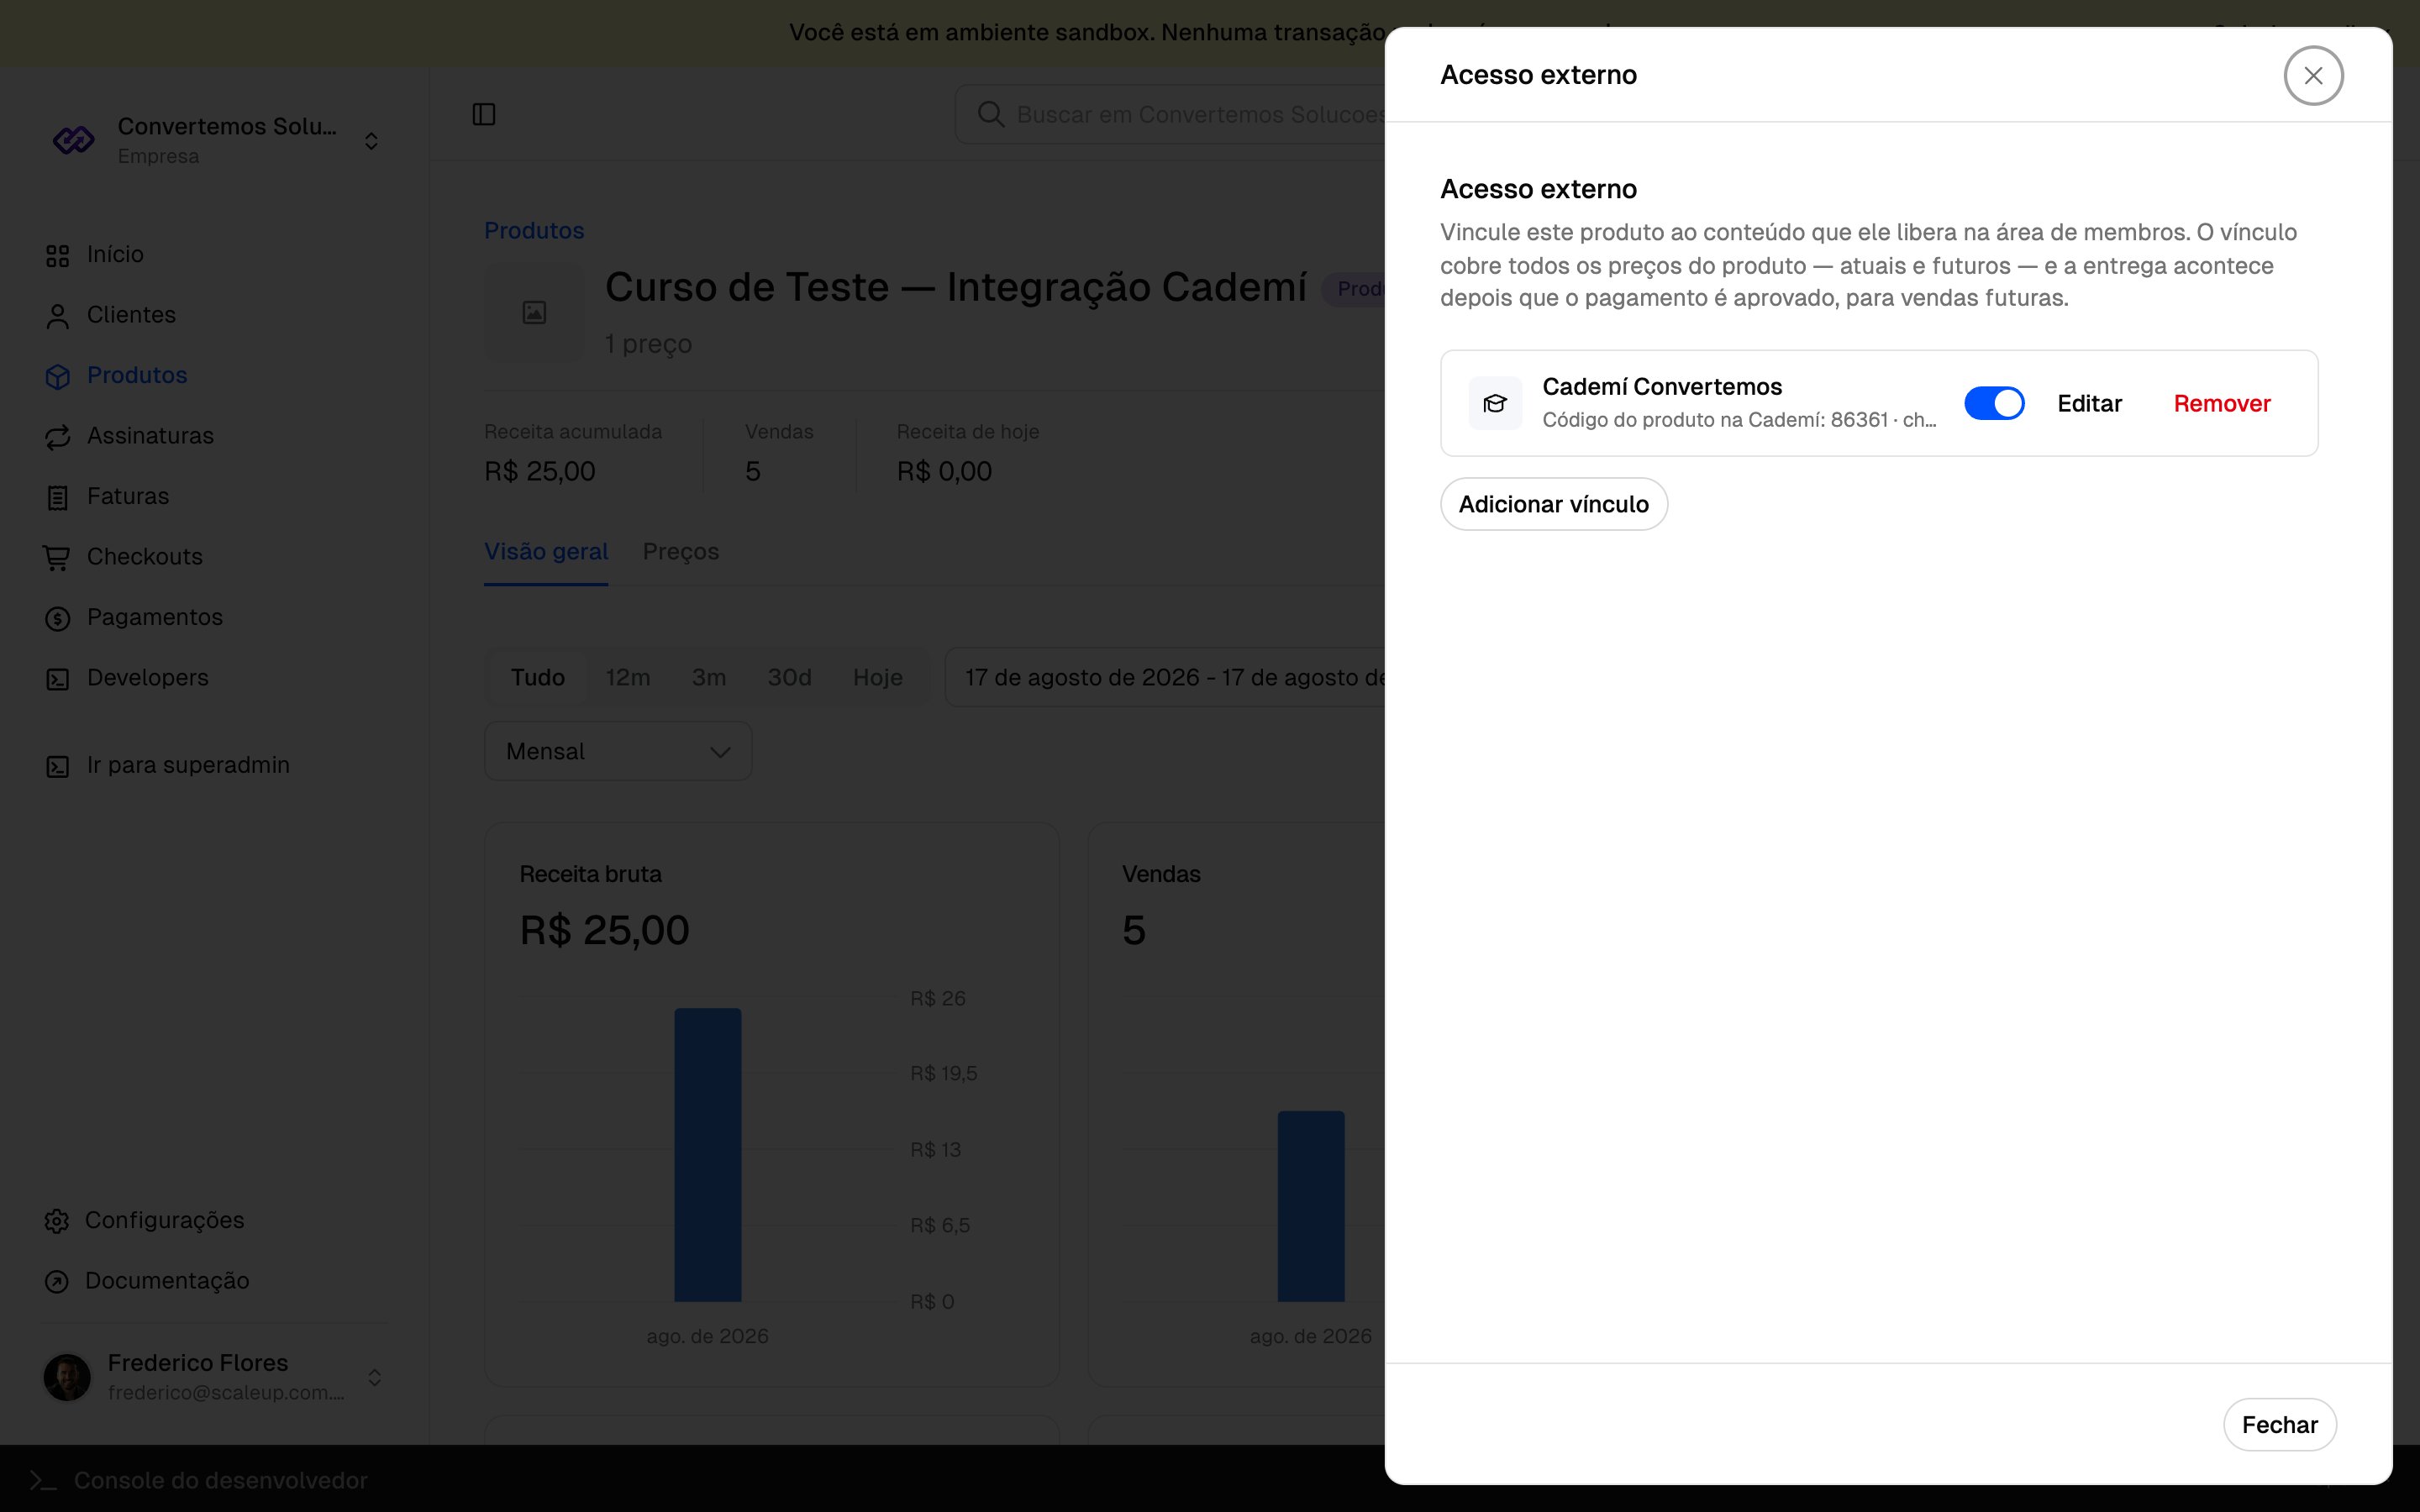Viewport: 2420px width, 1512px height.
Task: Click Adicionar vínculo button
Action: [x=1553, y=504]
